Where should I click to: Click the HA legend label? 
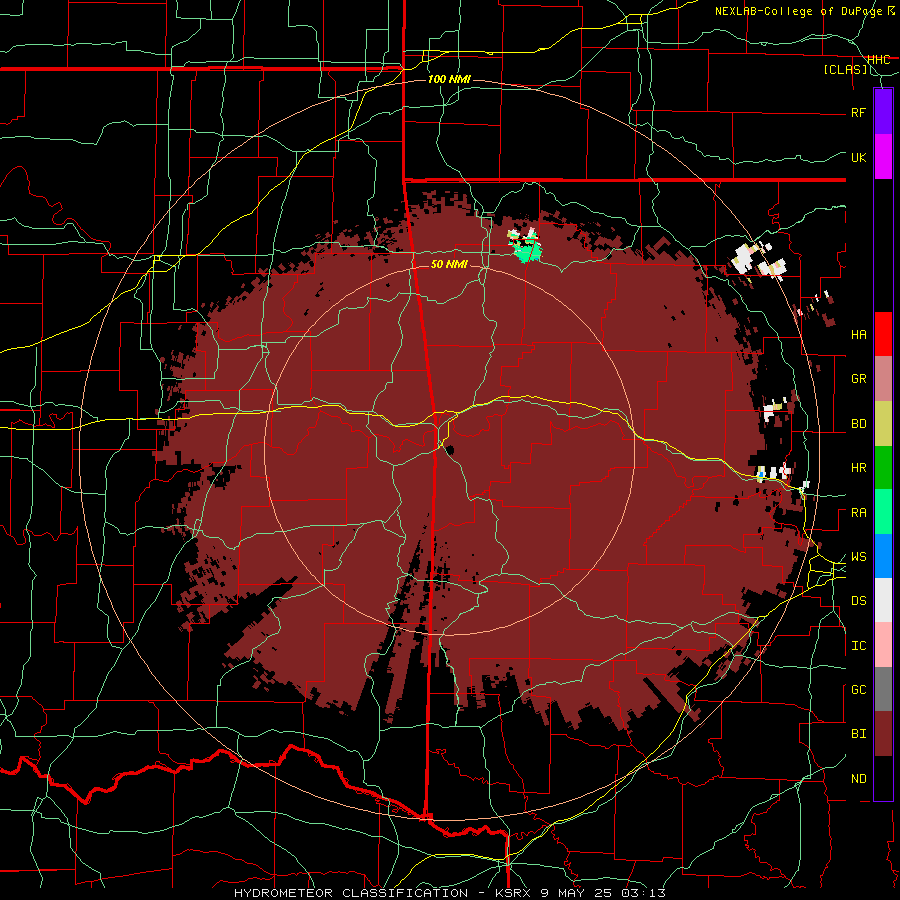tap(859, 335)
